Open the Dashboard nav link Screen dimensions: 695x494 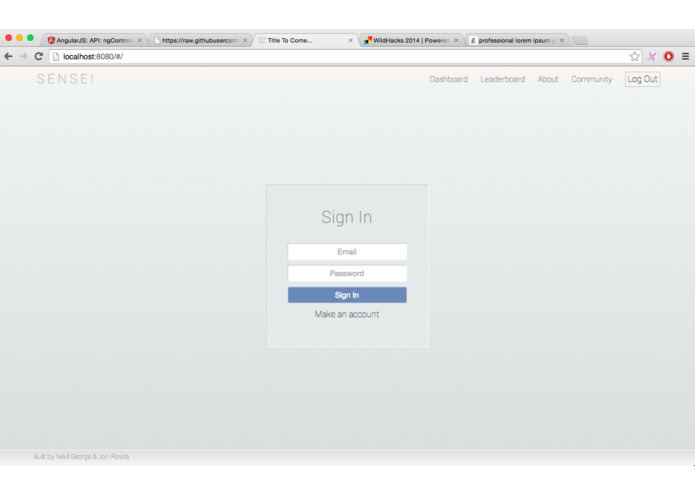pos(448,79)
